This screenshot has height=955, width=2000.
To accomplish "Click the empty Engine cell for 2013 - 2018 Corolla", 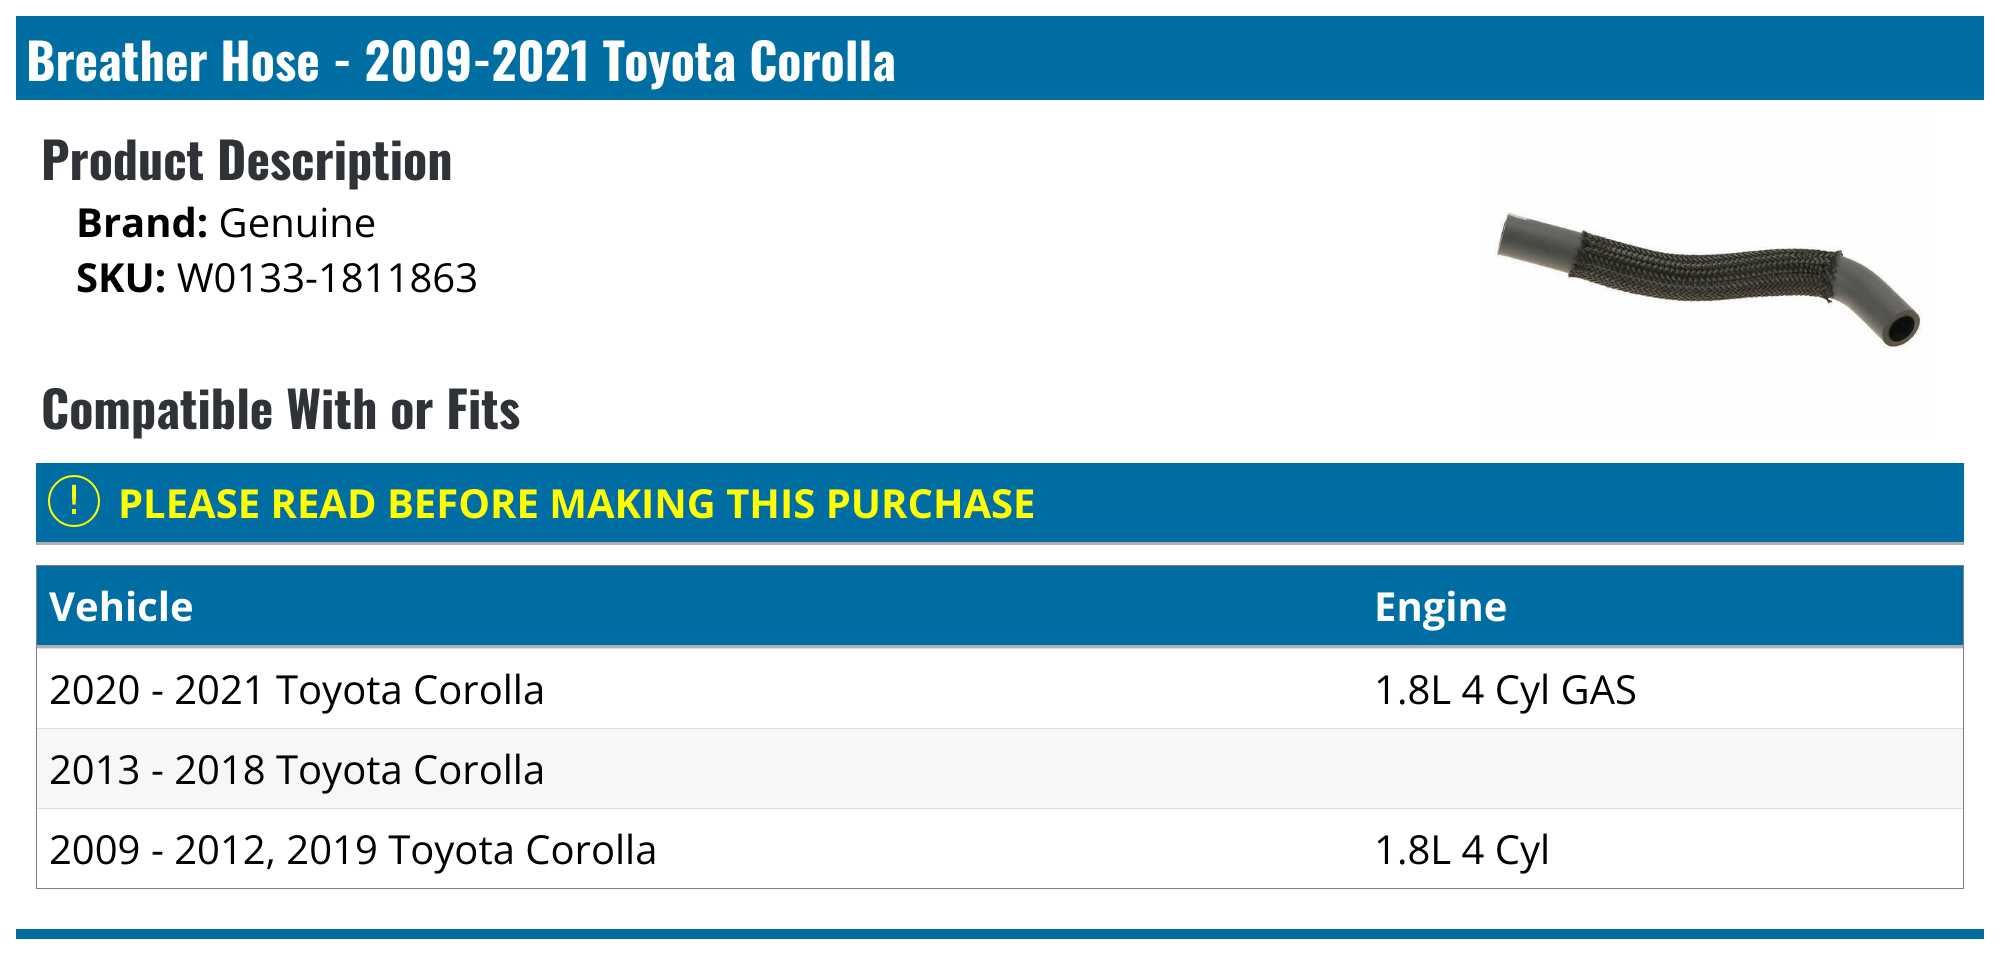I will coord(1660,770).
